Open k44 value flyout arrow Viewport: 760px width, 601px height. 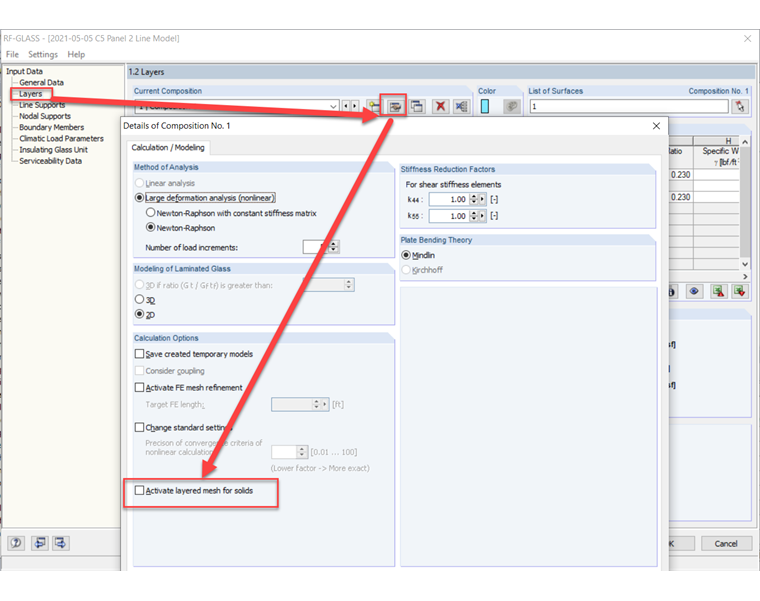(x=482, y=199)
